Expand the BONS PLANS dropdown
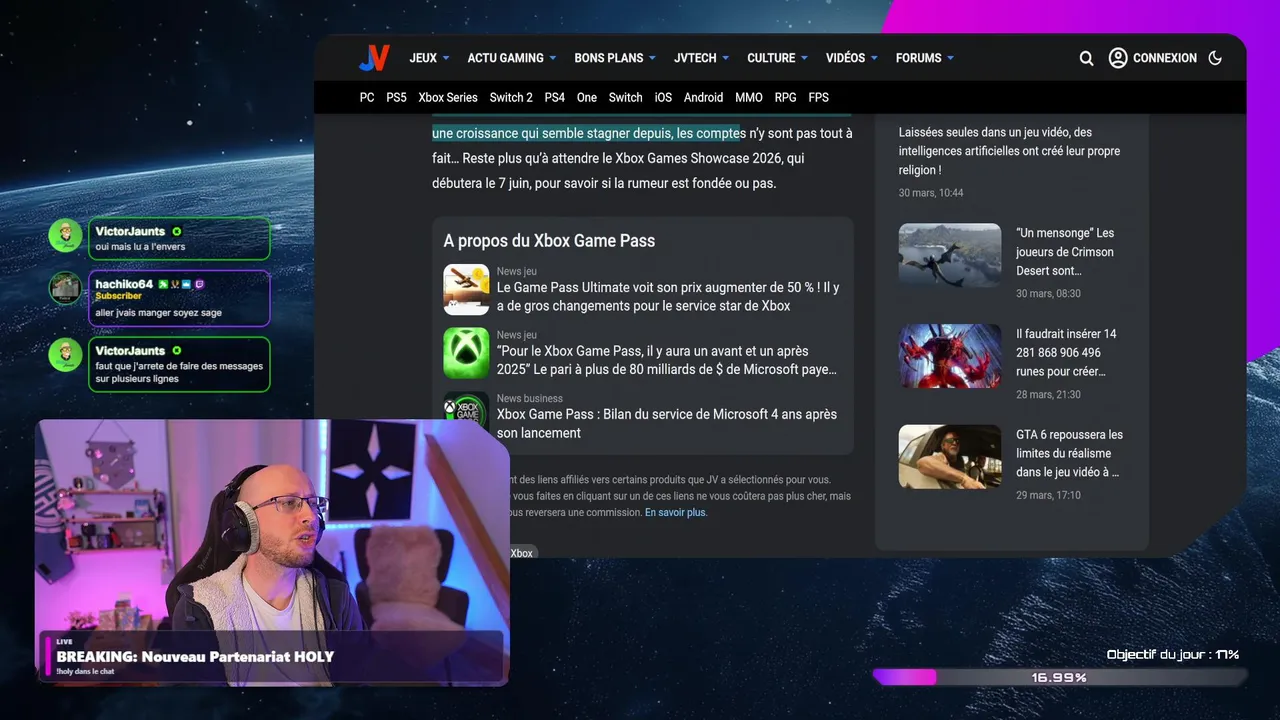Screen dimensions: 1280x720 615,58
